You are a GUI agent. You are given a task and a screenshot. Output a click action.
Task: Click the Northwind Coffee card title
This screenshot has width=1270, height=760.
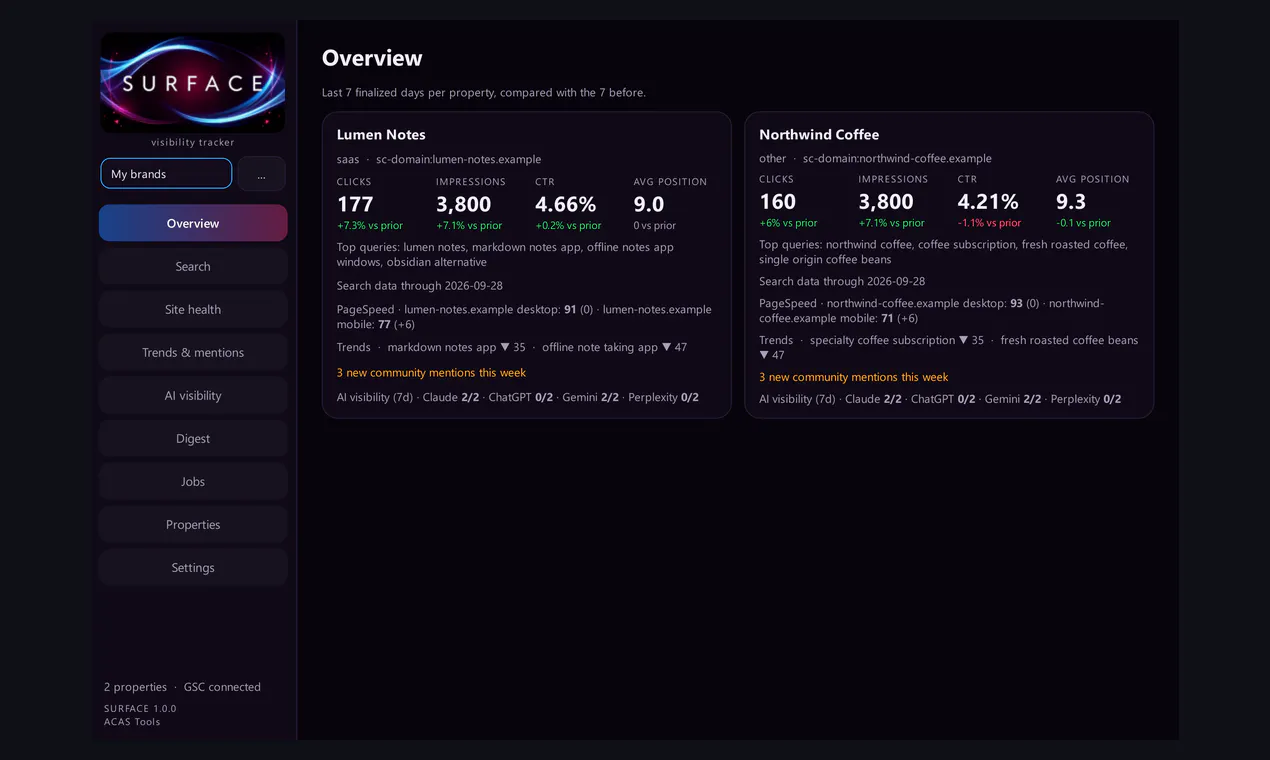click(819, 135)
